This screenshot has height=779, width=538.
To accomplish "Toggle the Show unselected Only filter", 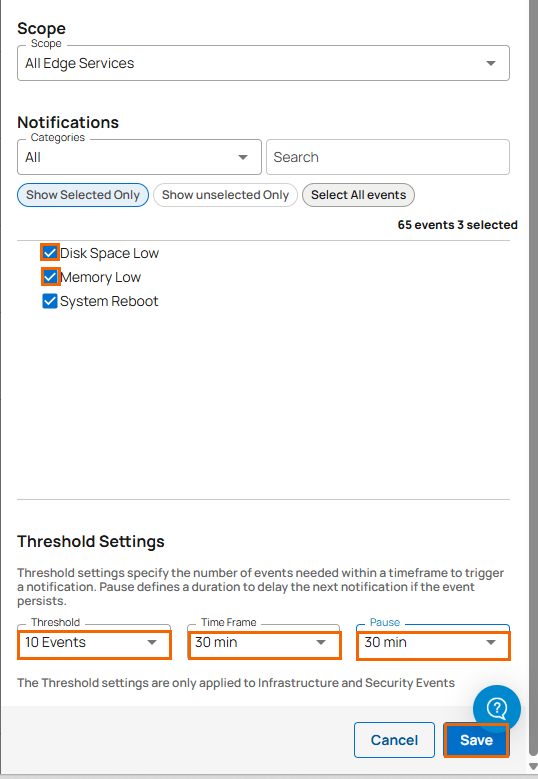I will pyautogui.click(x=225, y=195).
